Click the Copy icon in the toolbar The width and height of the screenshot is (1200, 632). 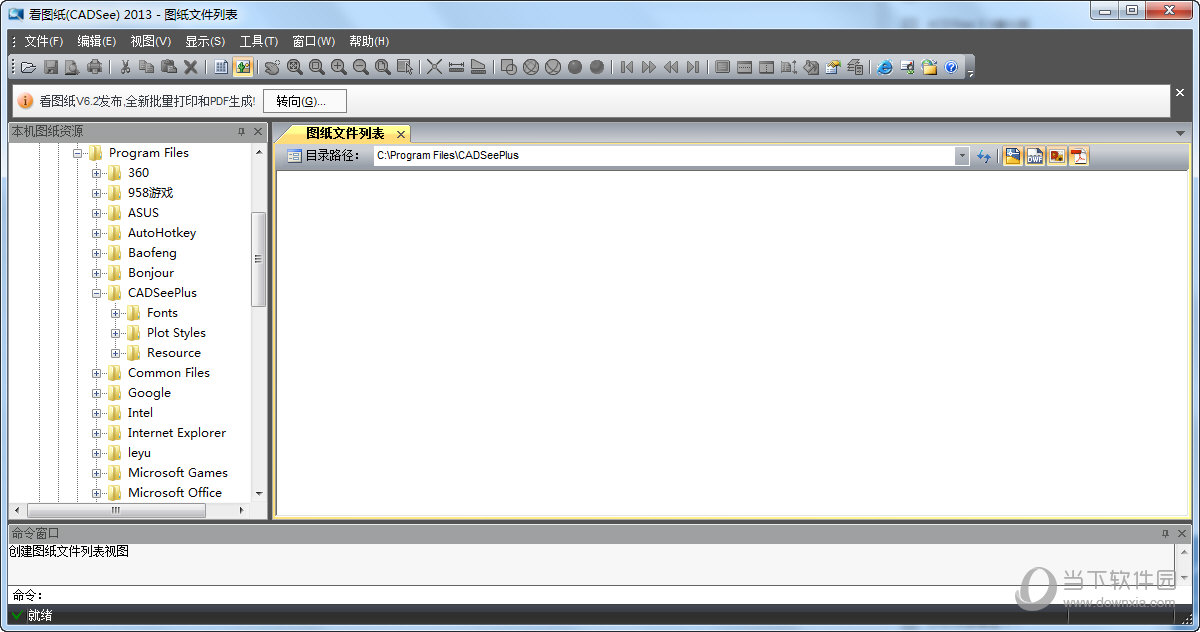point(147,67)
